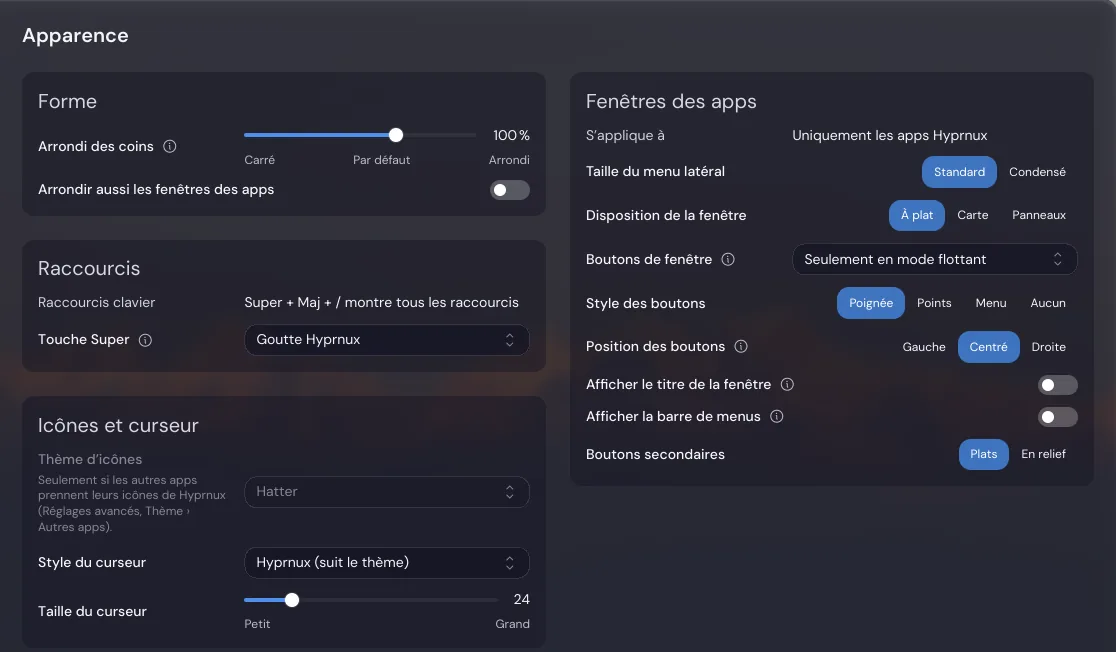Image resolution: width=1116 pixels, height=652 pixels.
Task: Select Condensé side menu size
Action: click(x=1037, y=172)
